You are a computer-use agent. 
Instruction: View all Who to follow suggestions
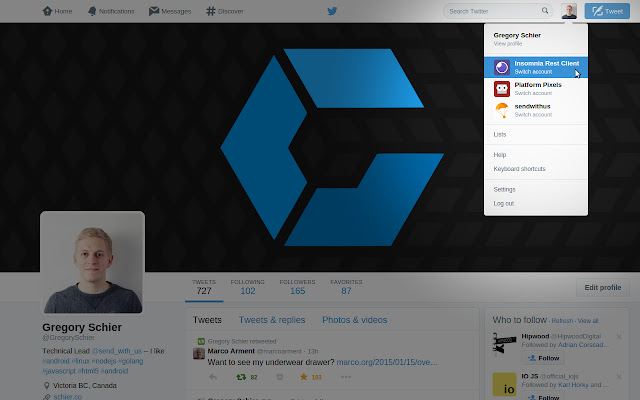pos(588,321)
